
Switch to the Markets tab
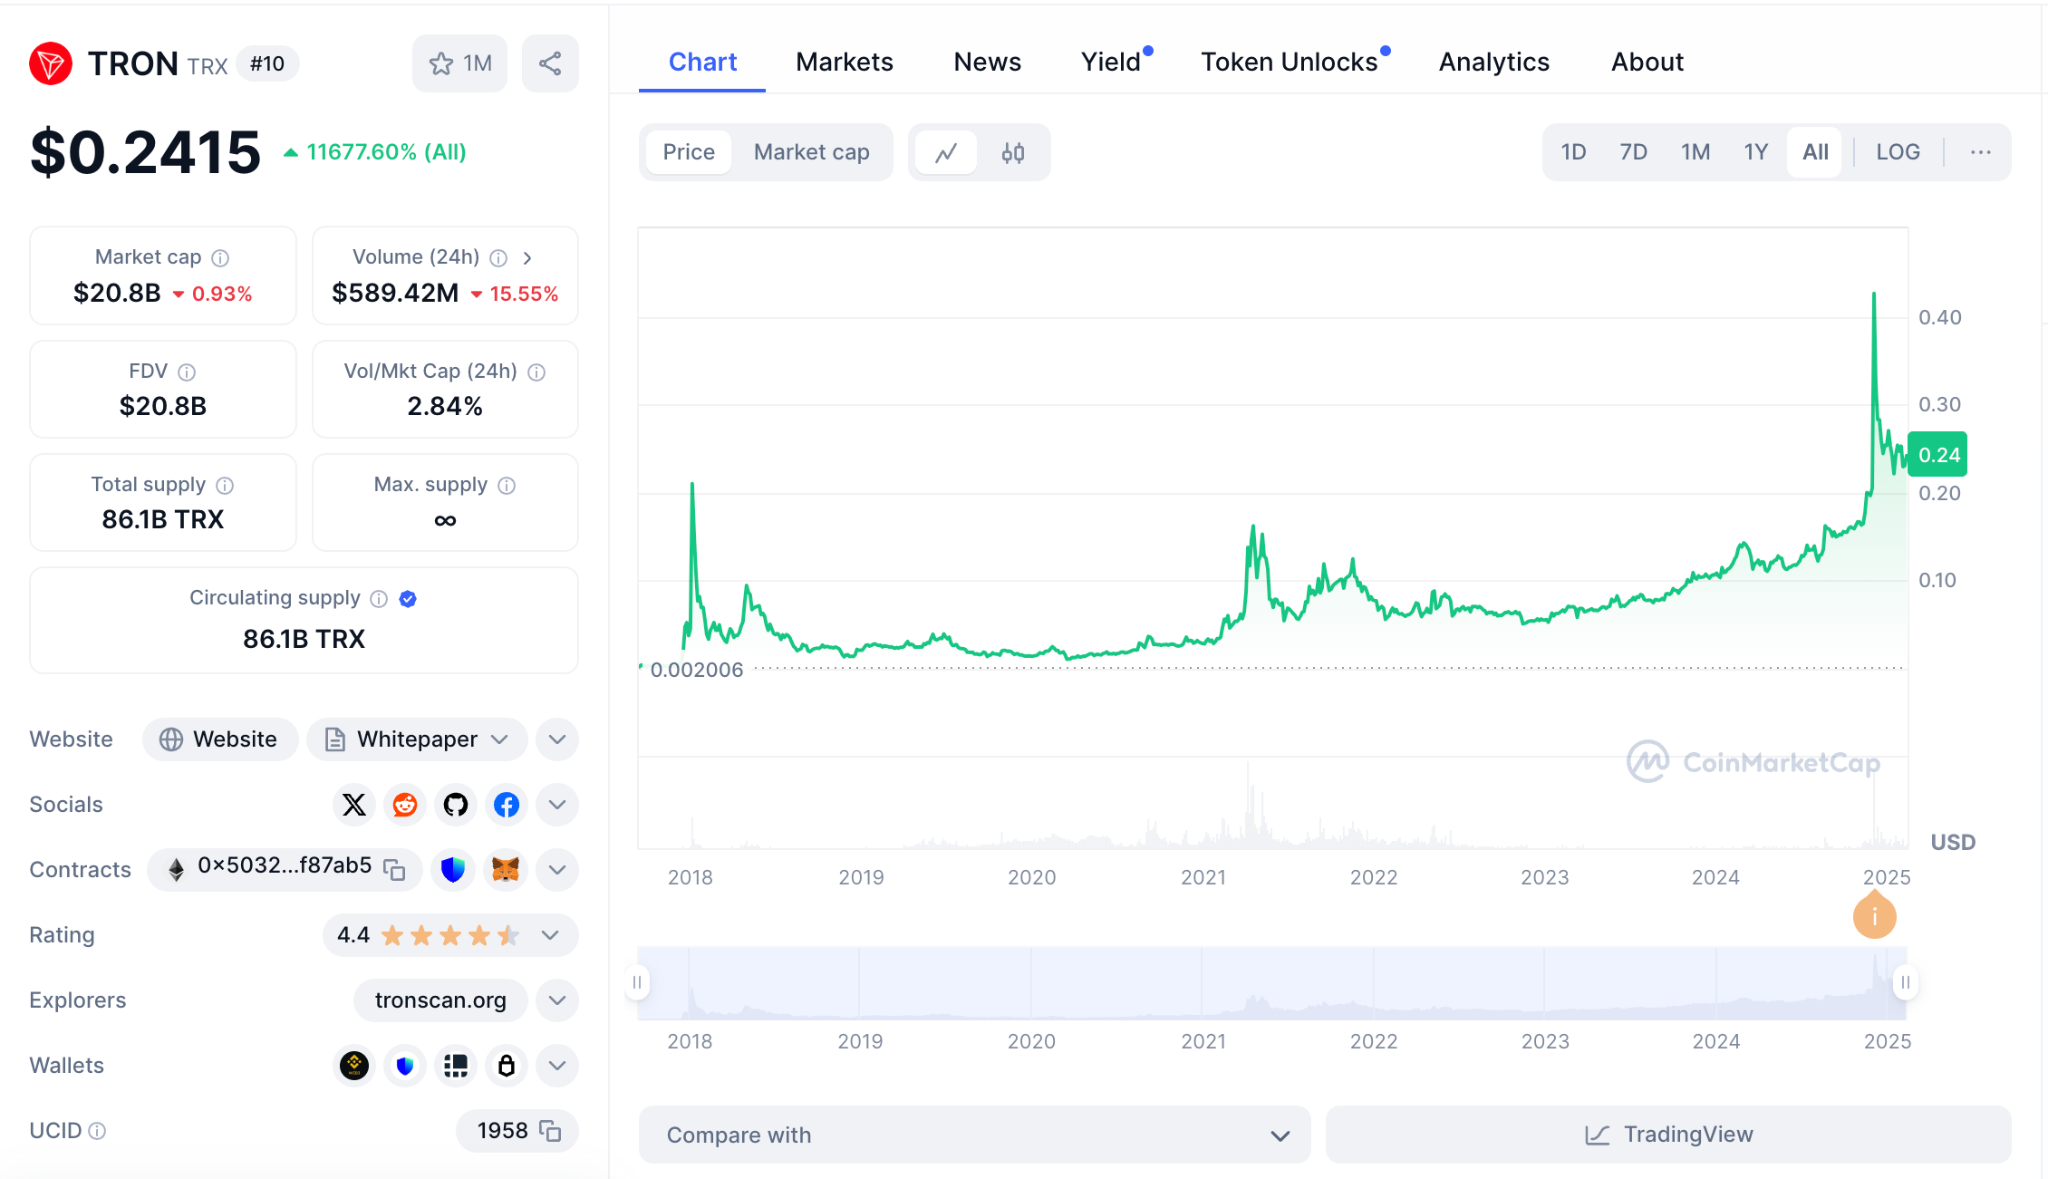(x=844, y=62)
